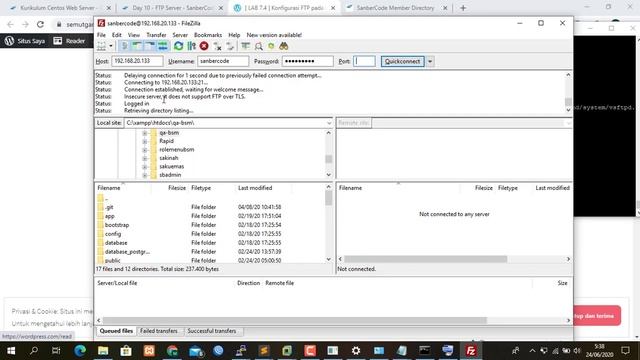640x360 pixels.
Task: Sort local list by Last modified column
Action: click(x=255, y=188)
